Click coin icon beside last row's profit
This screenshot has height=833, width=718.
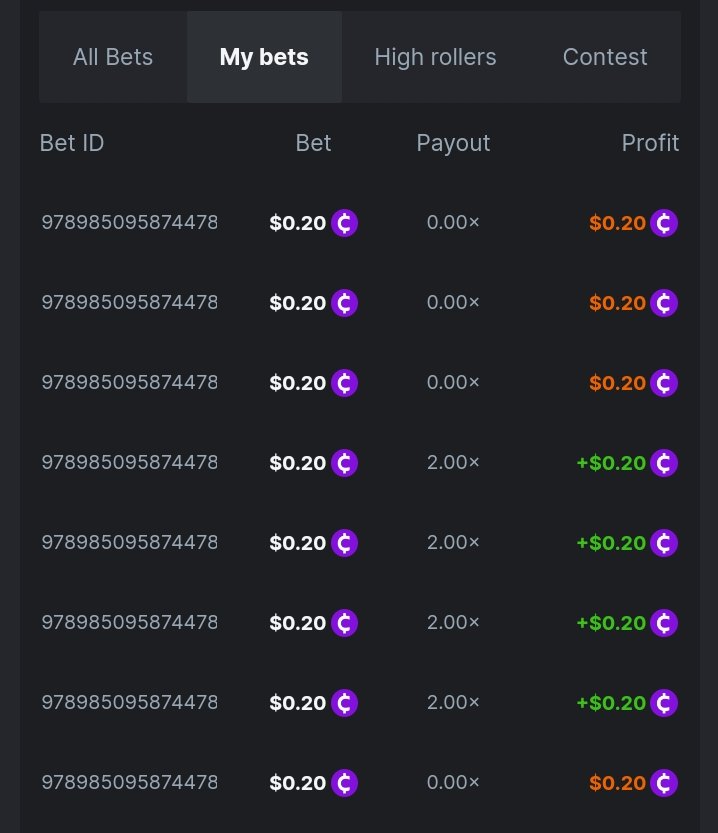tap(664, 782)
